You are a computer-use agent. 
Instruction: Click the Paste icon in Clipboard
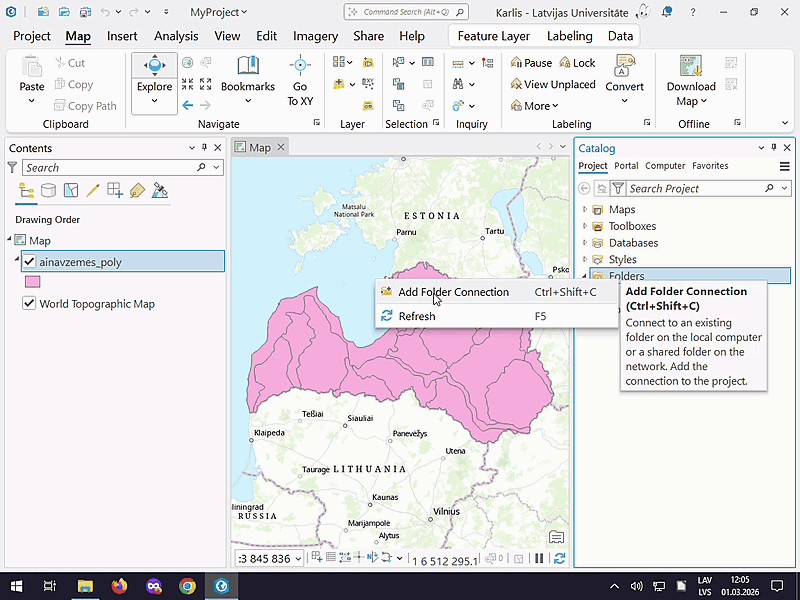click(x=32, y=68)
